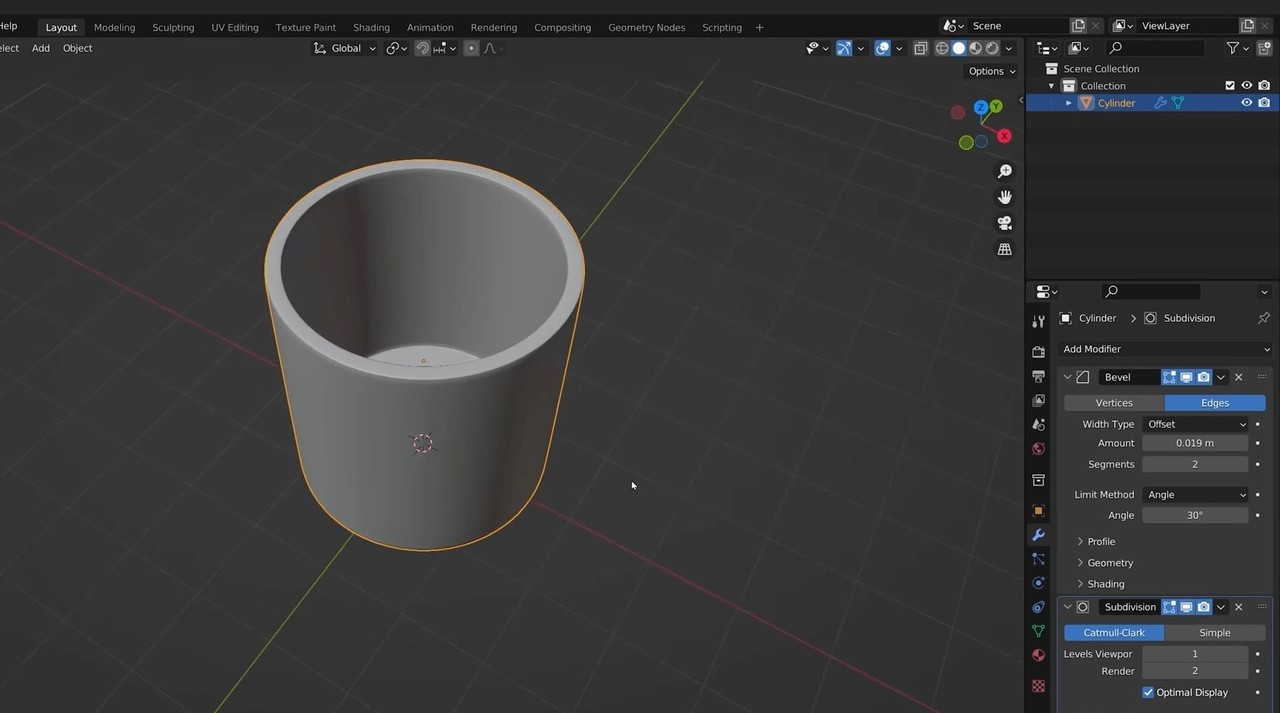Open the Particles properties tab icon
The height and width of the screenshot is (713, 1280).
[1038, 559]
